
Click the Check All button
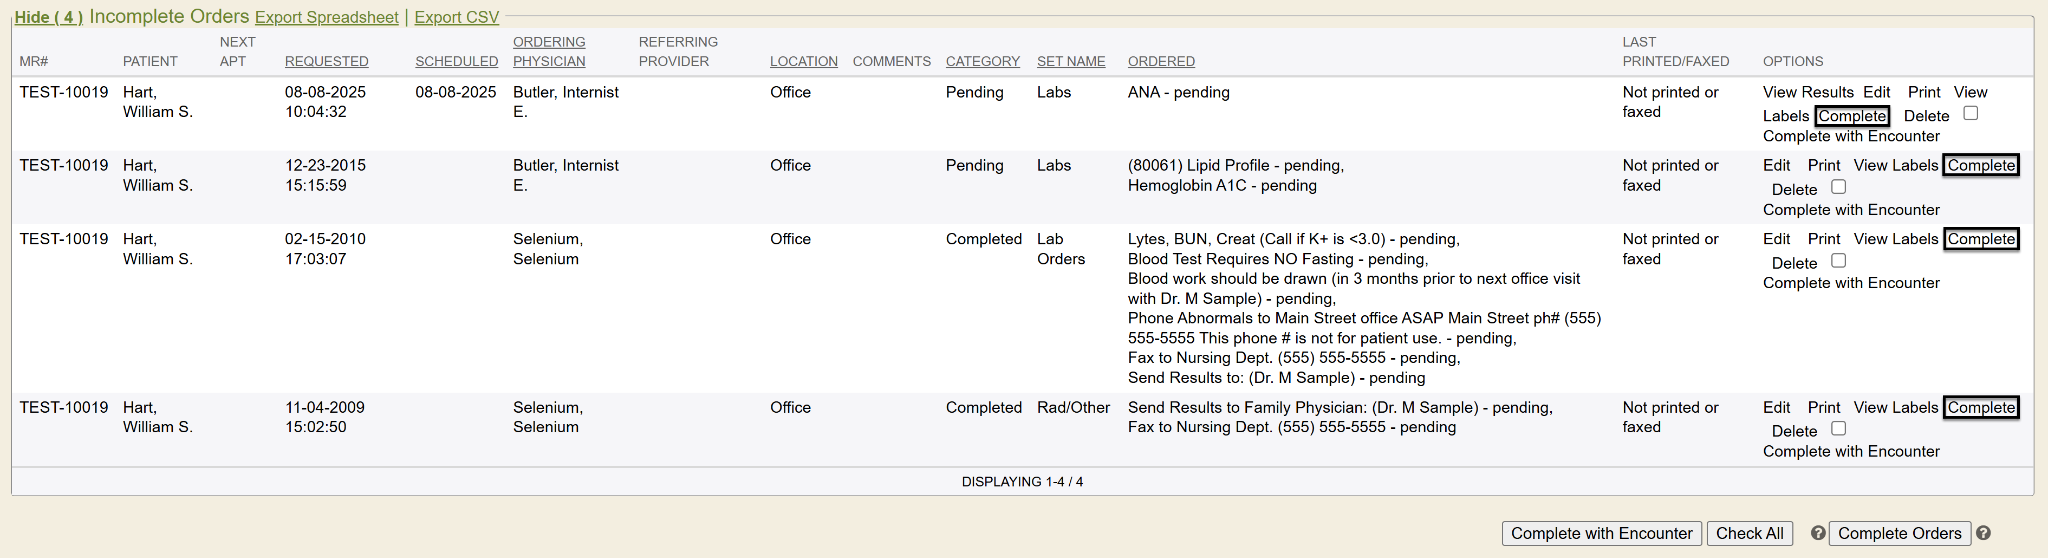[1749, 533]
